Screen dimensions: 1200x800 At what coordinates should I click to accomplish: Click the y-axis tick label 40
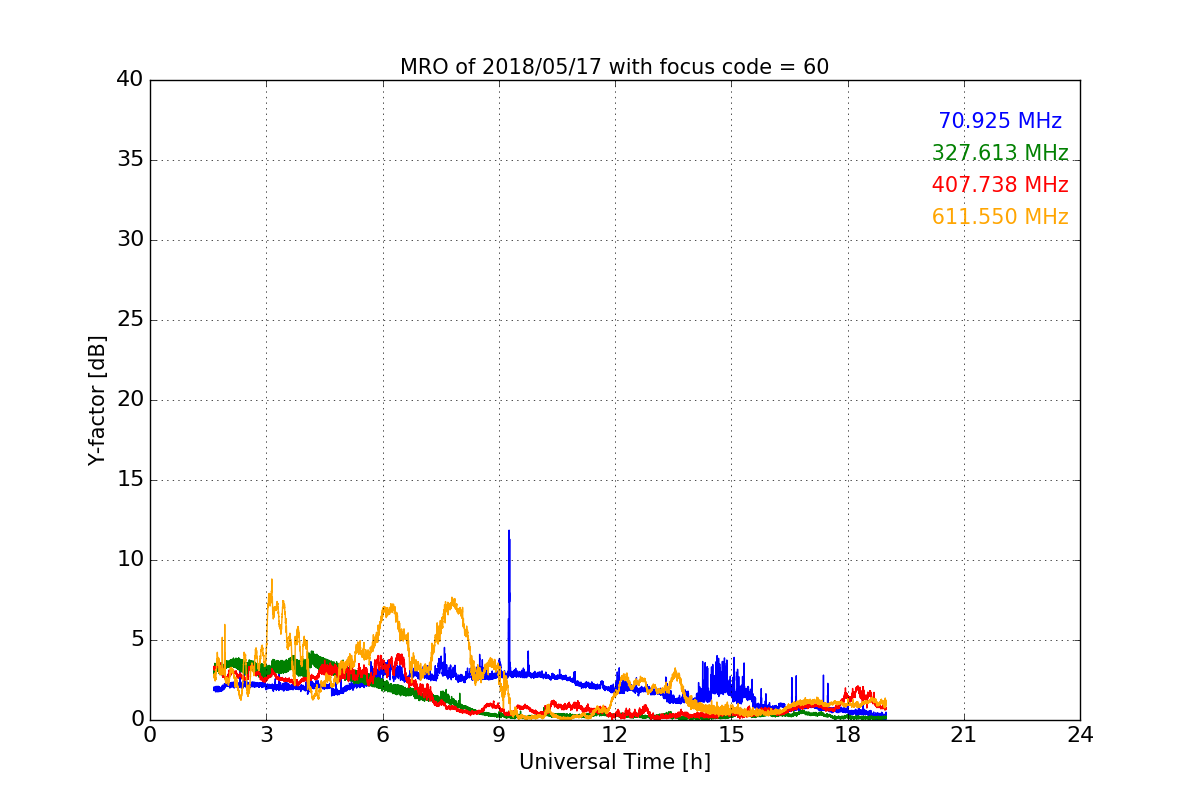[130, 80]
